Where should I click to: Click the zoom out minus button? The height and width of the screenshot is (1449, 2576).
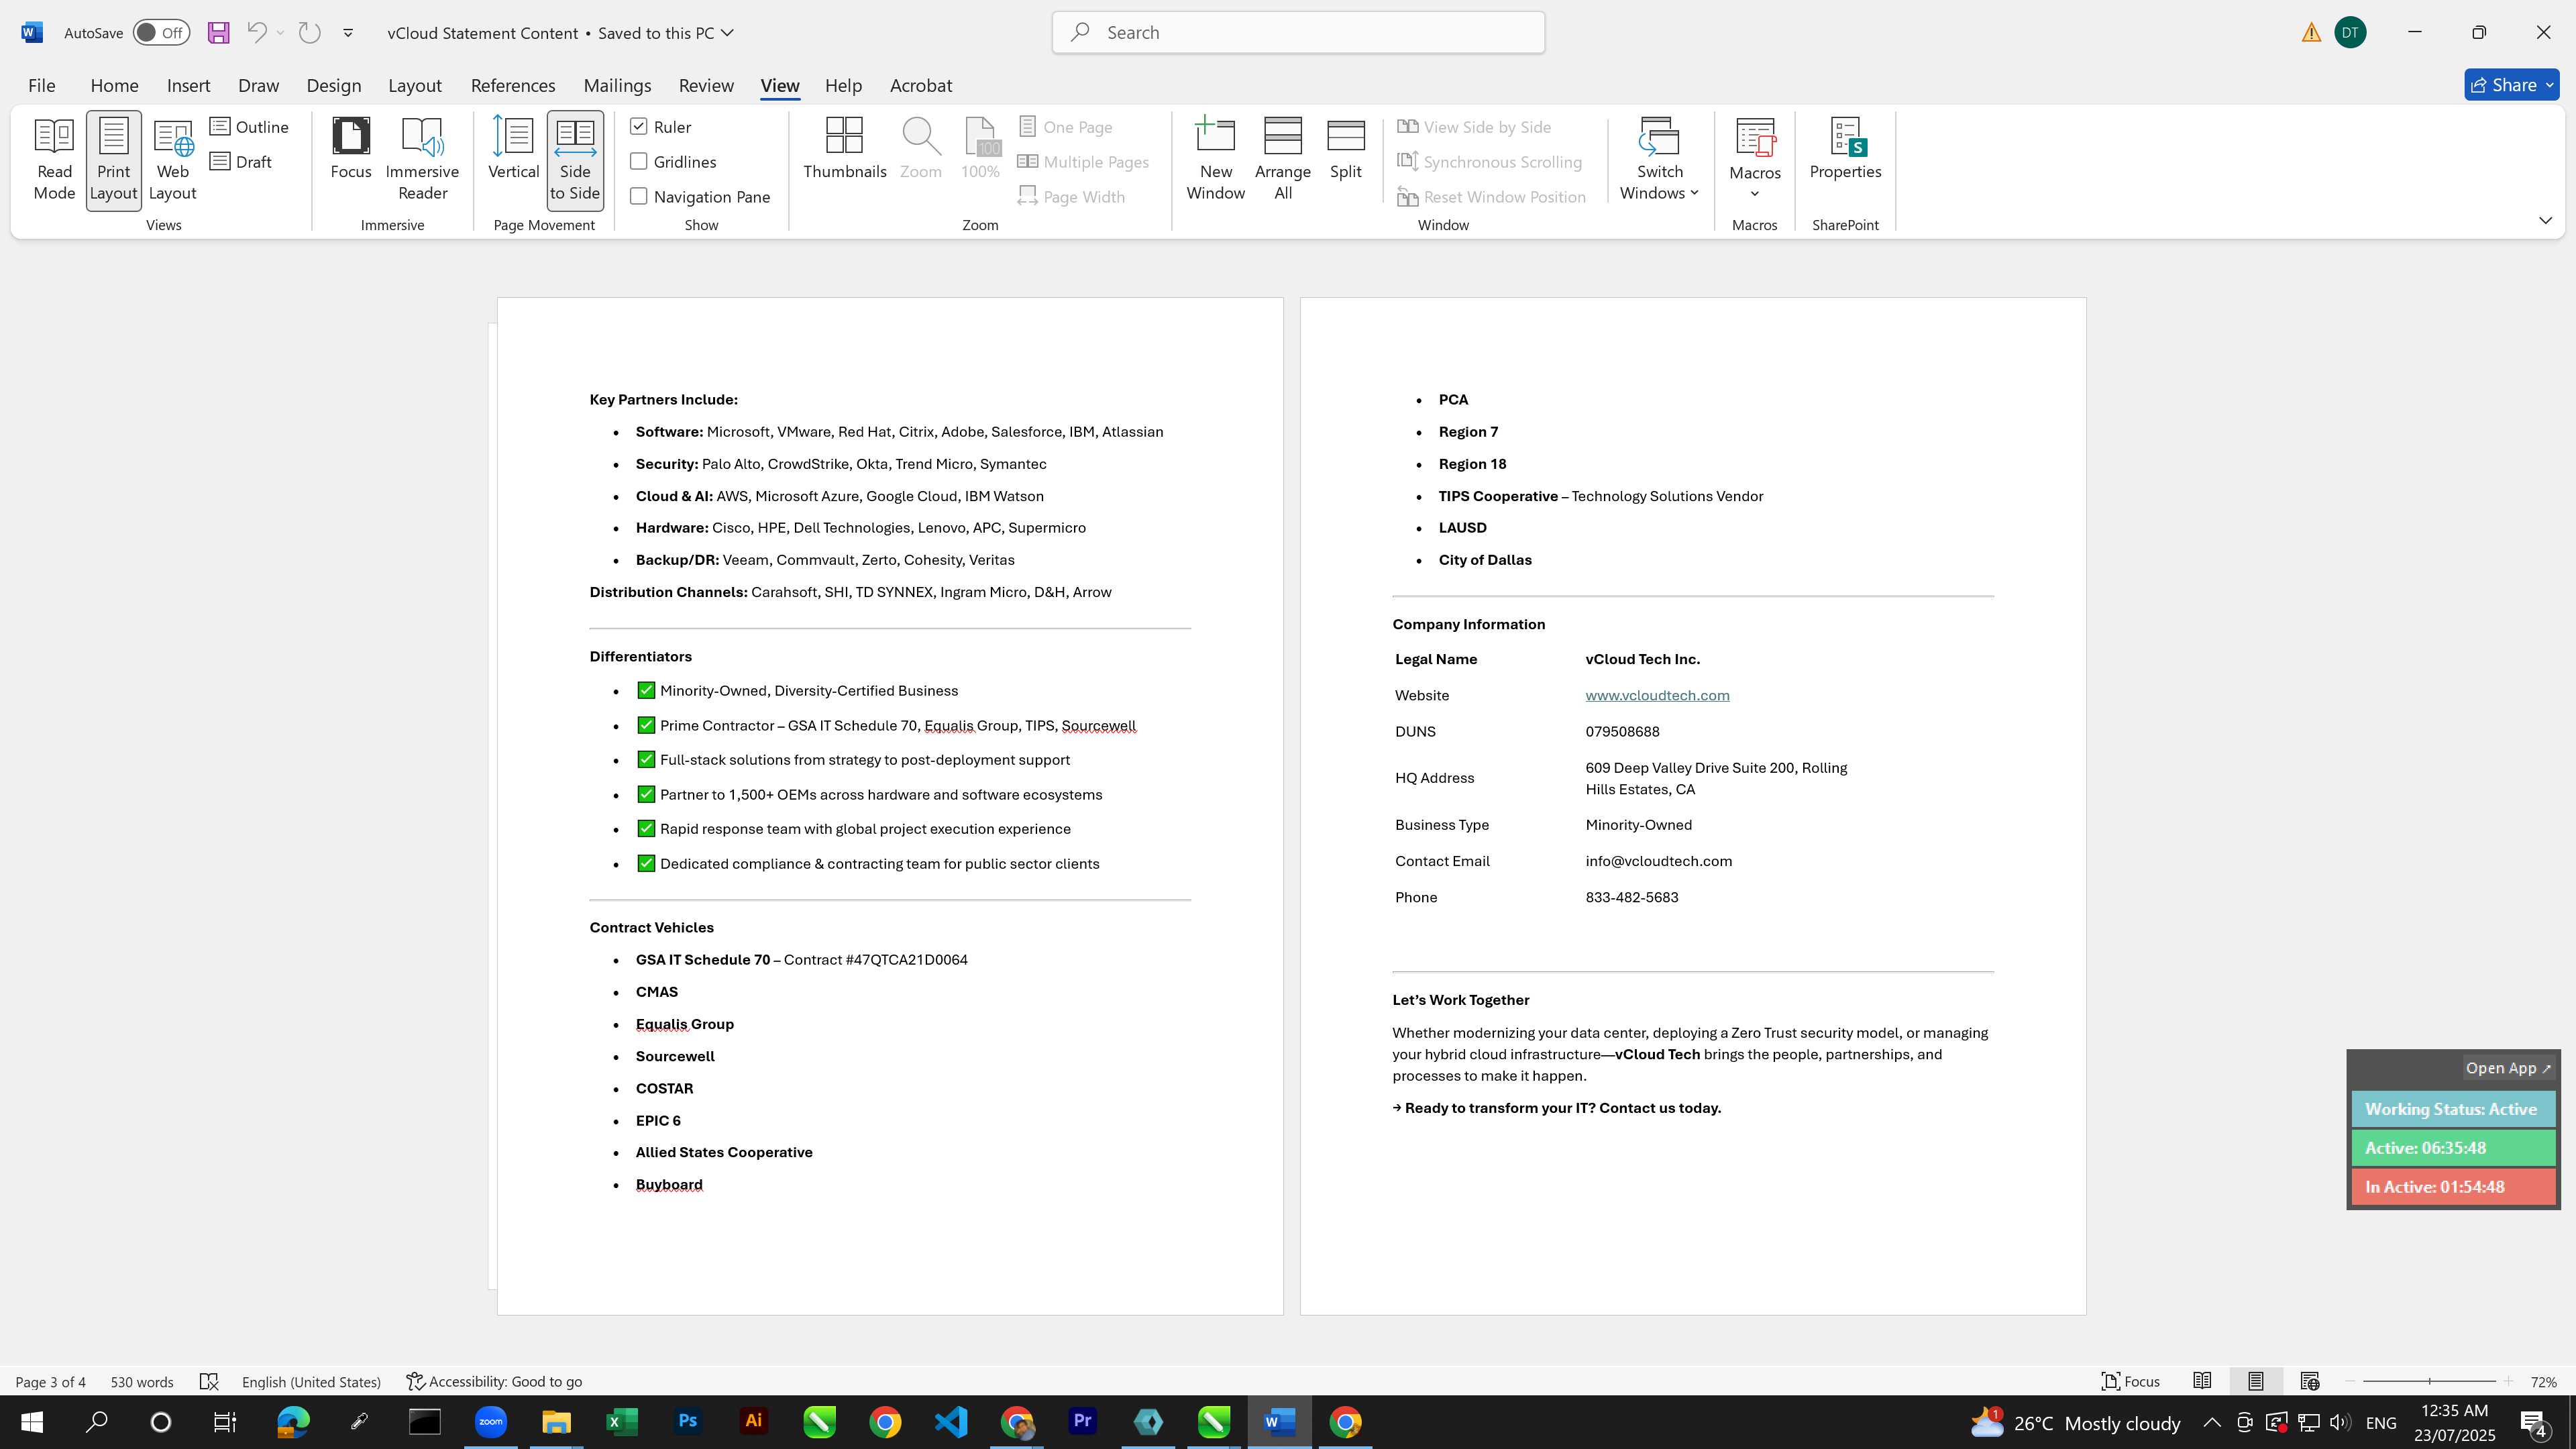[2349, 1381]
